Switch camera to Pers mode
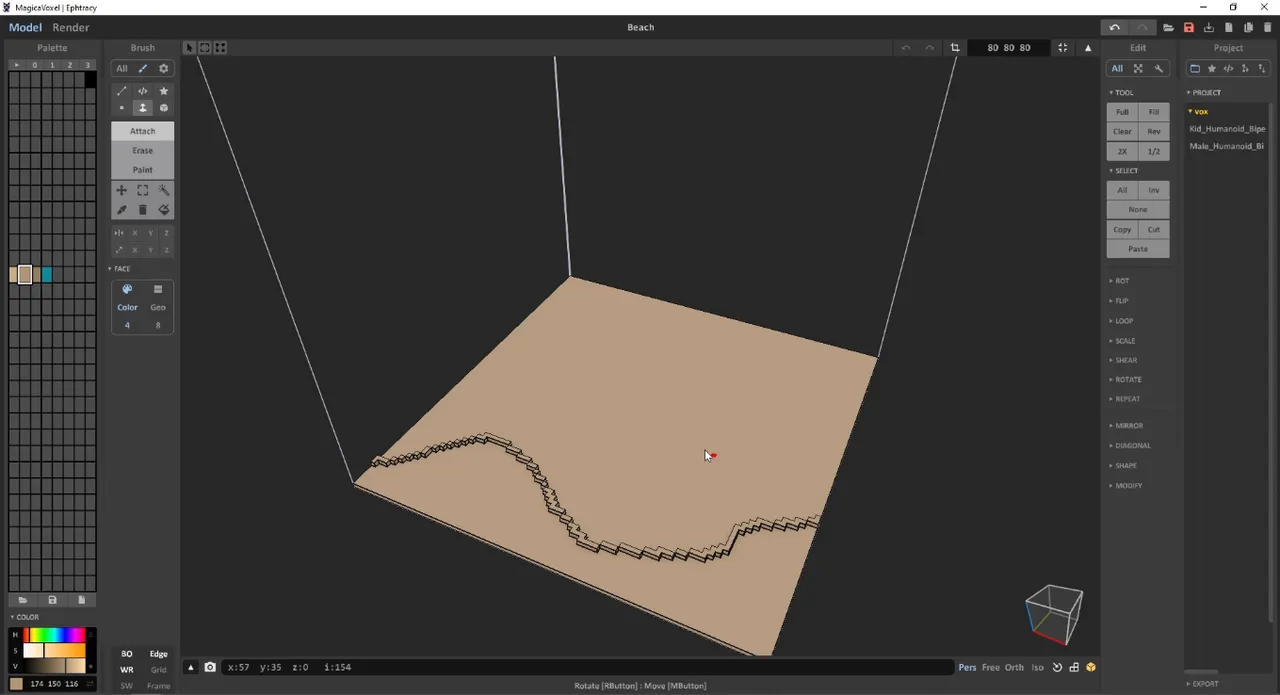The image size is (1280, 695). [967, 667]
